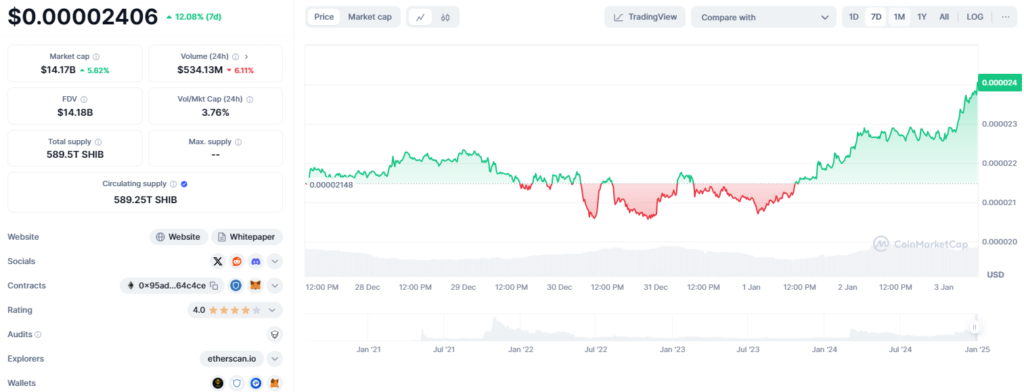Set chart range to All
This screenshot has height=392, width=1024.
tap(944, 17)
